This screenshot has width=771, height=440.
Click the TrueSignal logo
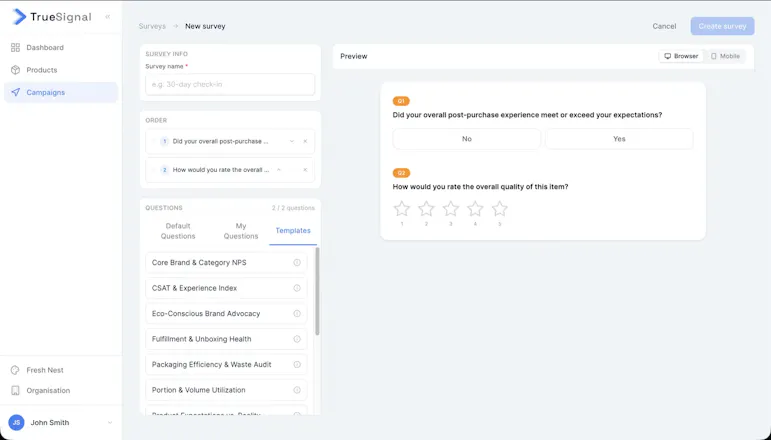(x=52, y=17)
